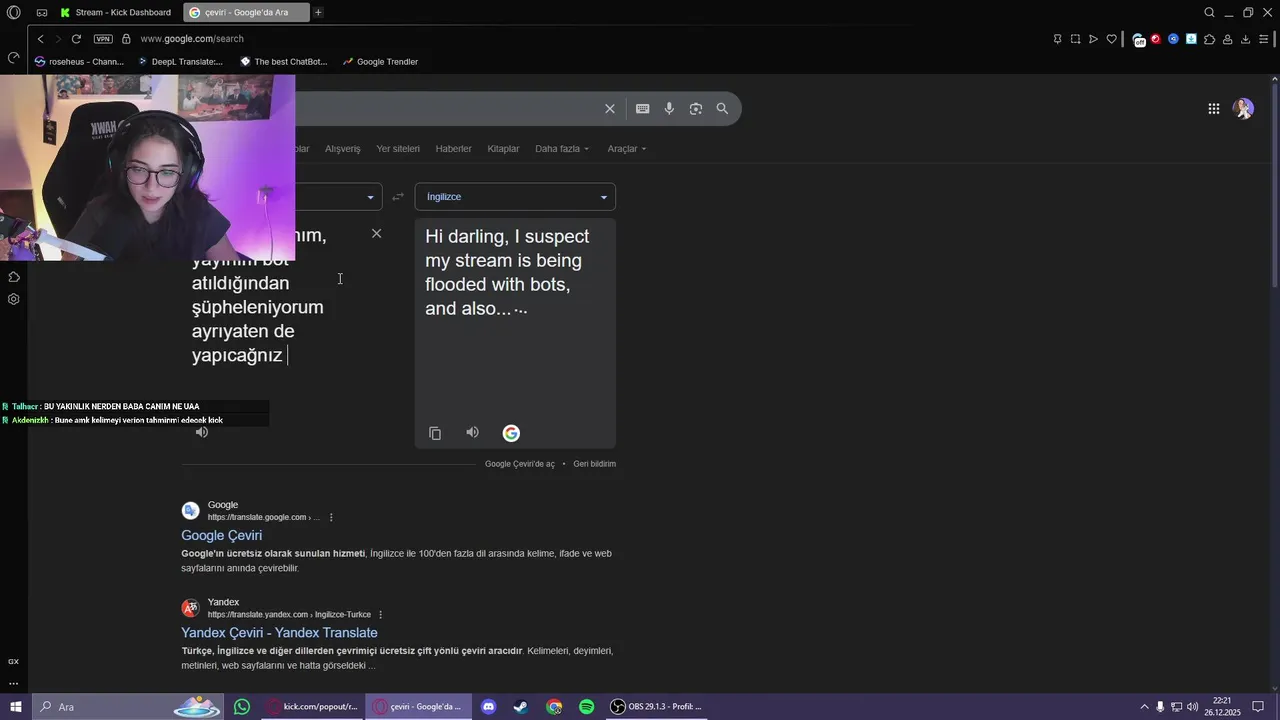Search by image with Google Lens
Image resolution: width=1280 pixels, height=720 pixels.
pos(696,109)
